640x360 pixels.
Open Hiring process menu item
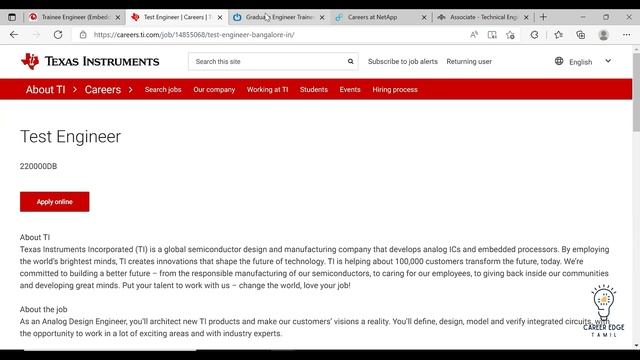(395, 89)
